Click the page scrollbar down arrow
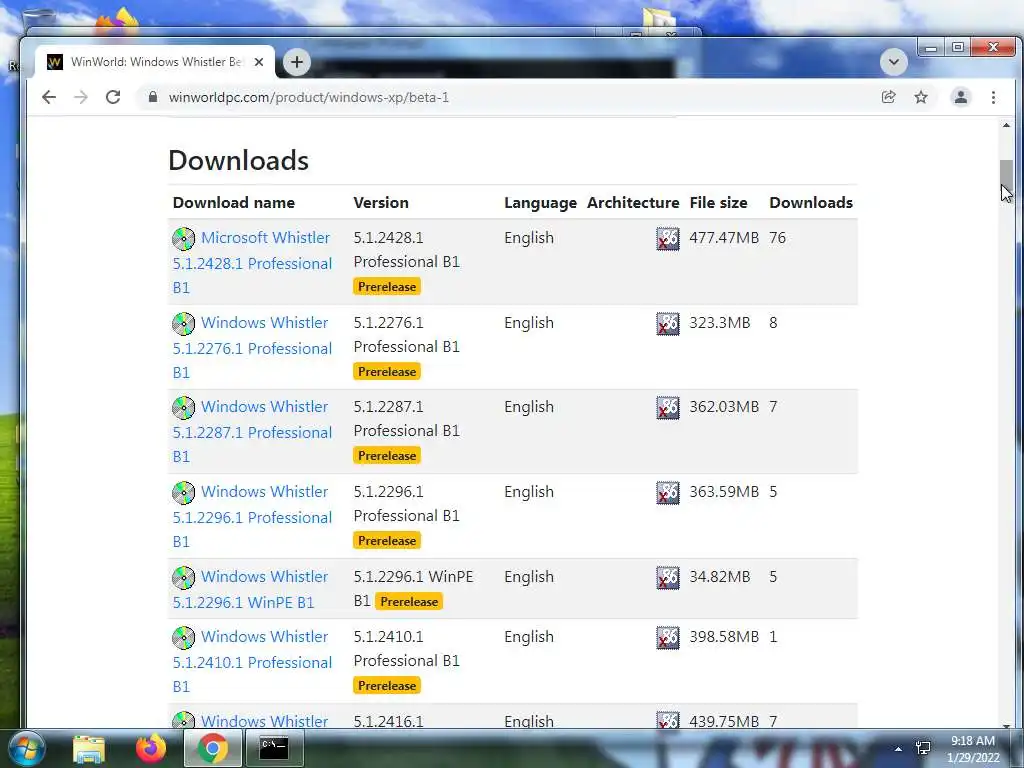 coord(1006,725)
